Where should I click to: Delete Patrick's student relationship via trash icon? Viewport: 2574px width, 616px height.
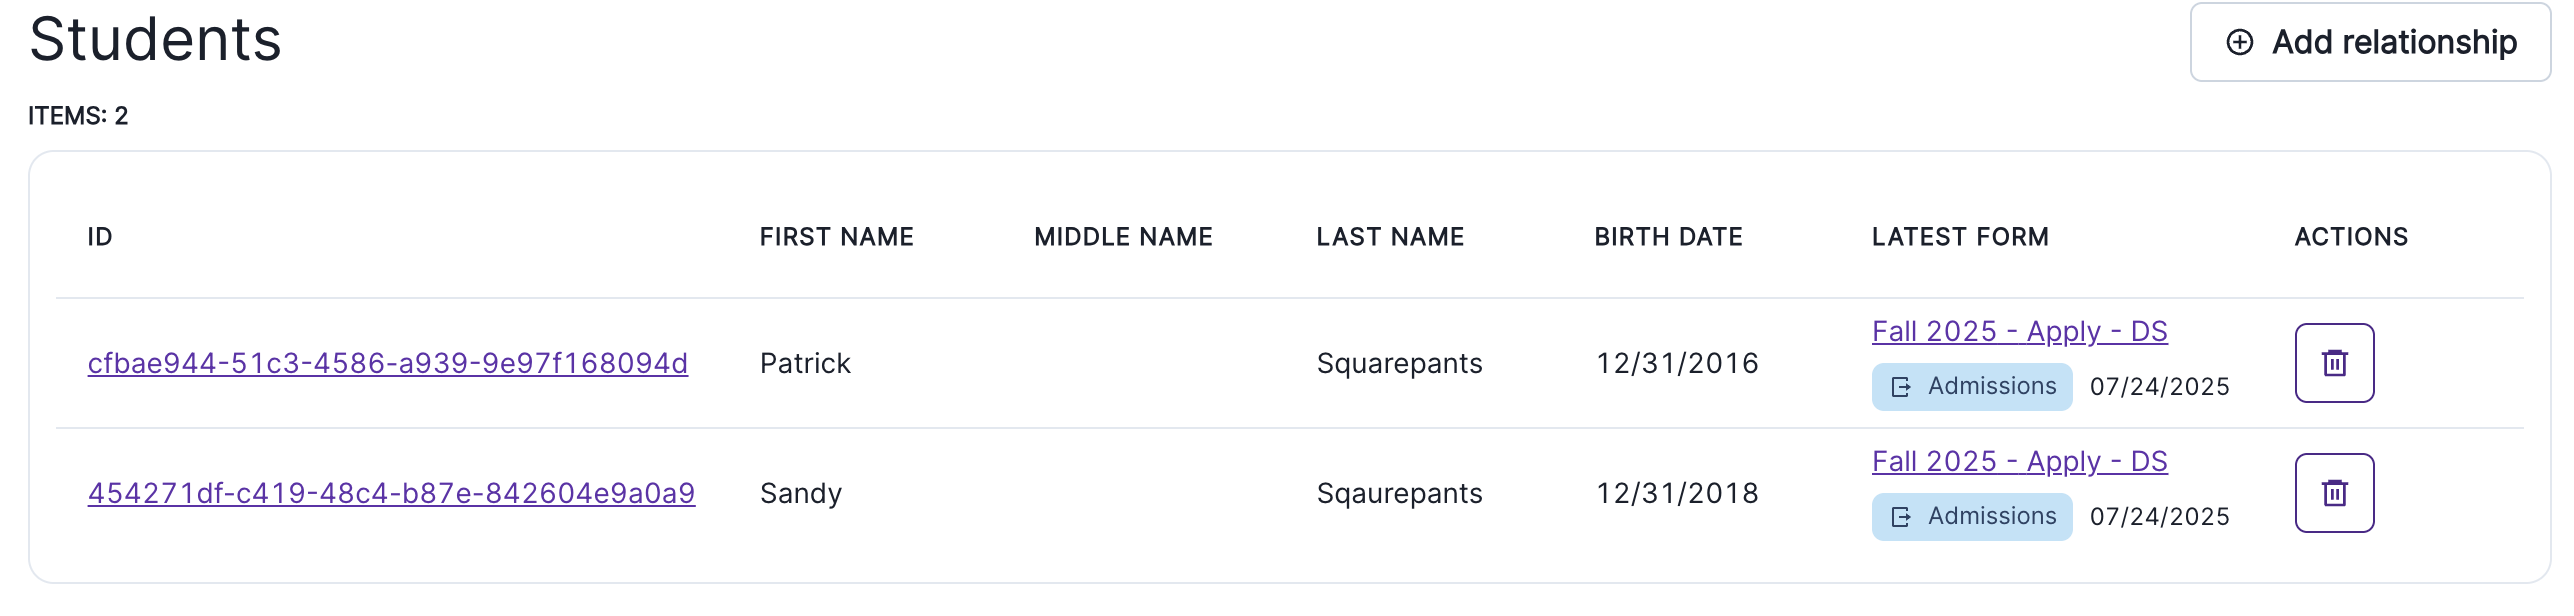coord(2333,363)
